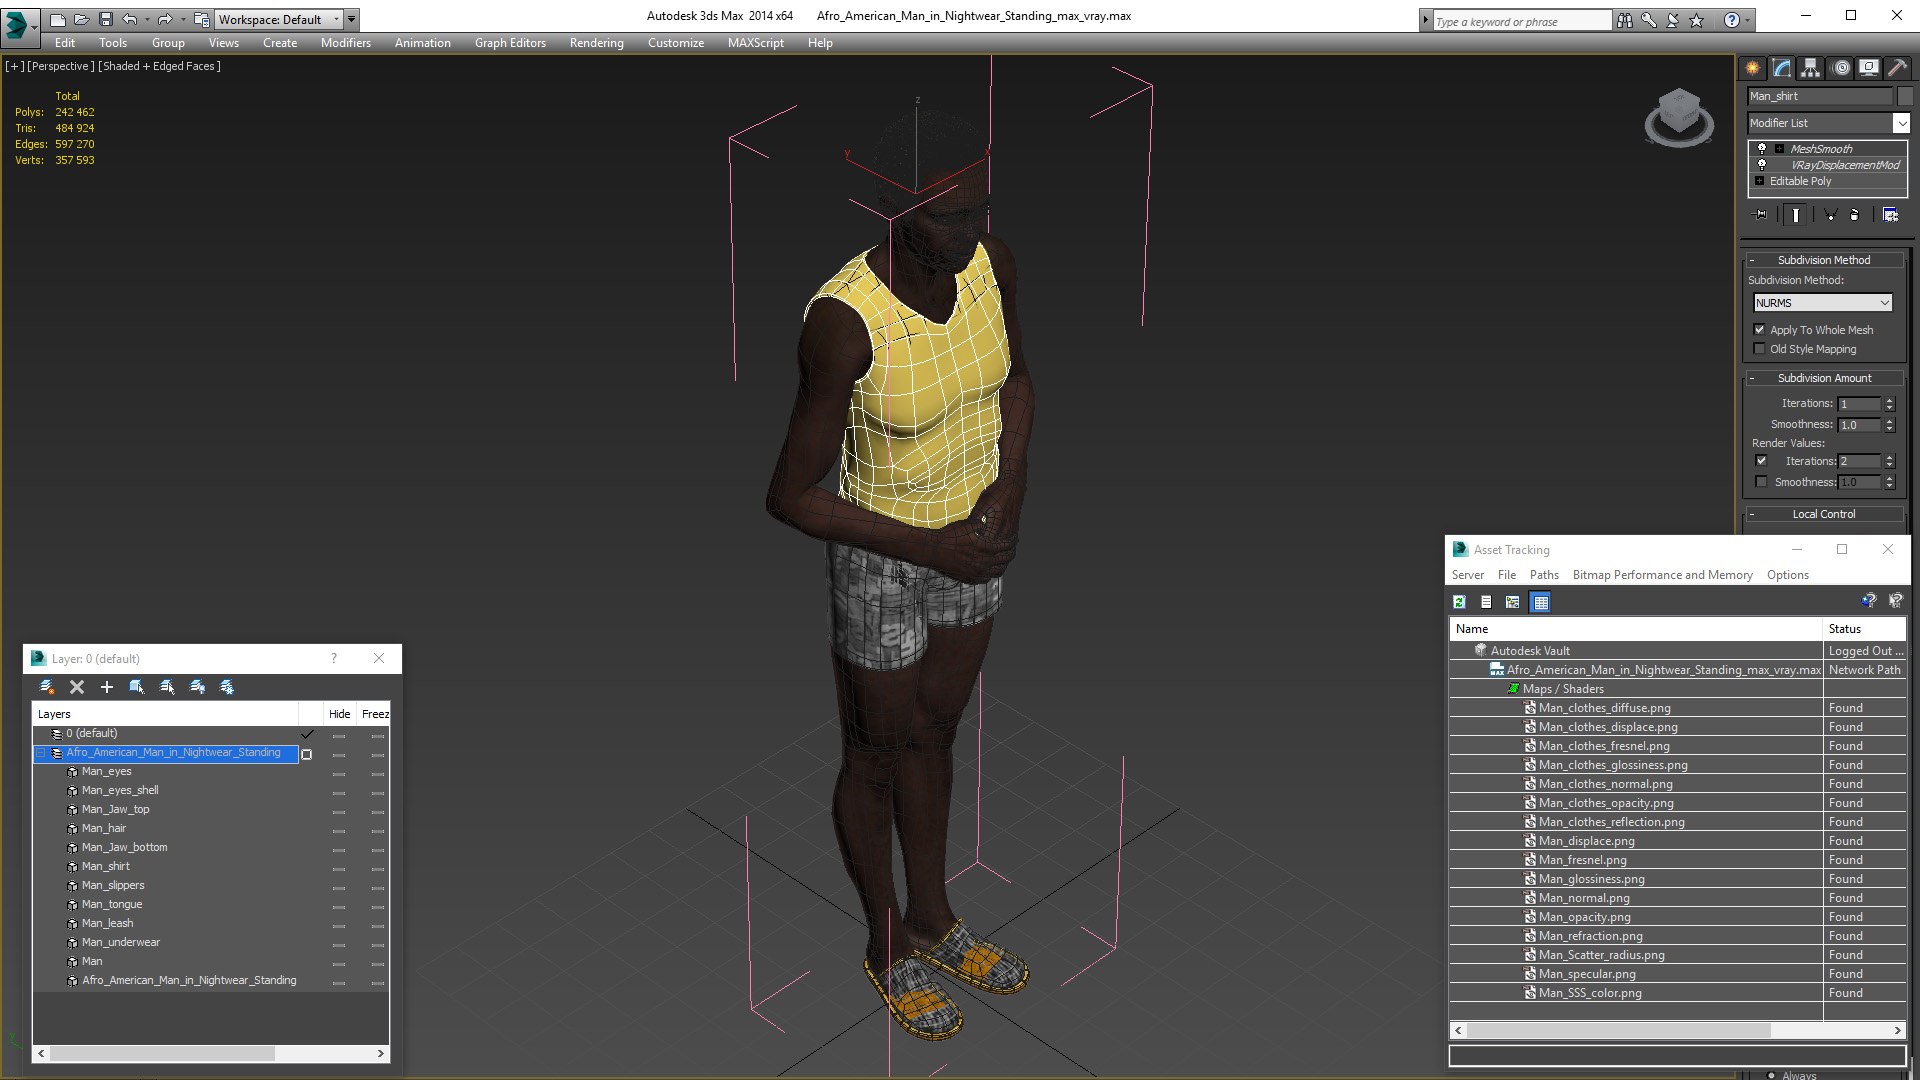Click the Save File icon in title bar
The height and width of the screenshot is (1080, 1920).
pyautogui.click(x=105, y=19)
